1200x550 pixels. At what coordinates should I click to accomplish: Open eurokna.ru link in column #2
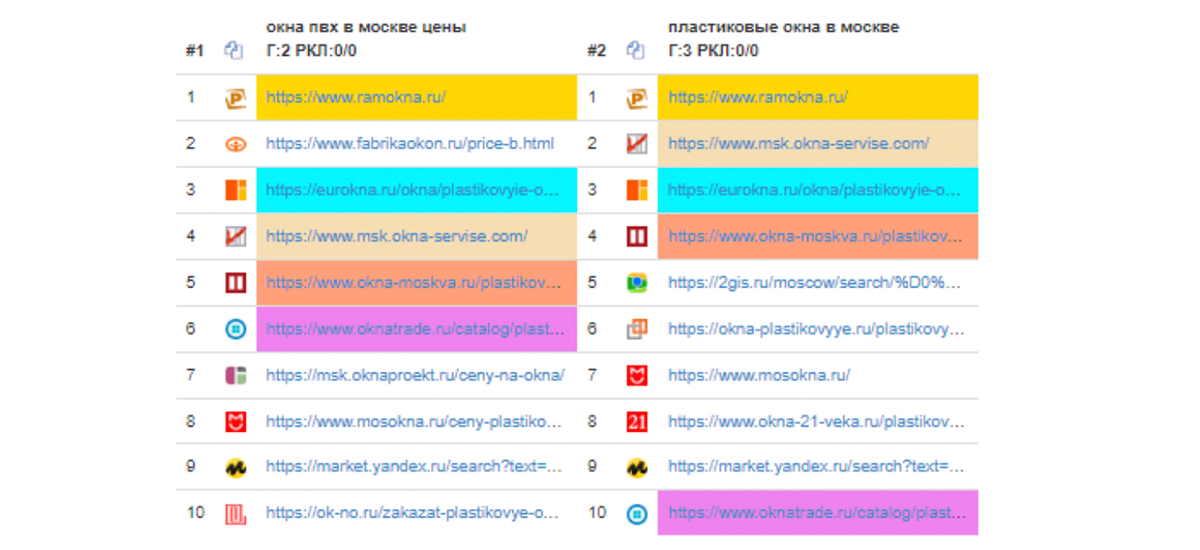coord(815,189)
